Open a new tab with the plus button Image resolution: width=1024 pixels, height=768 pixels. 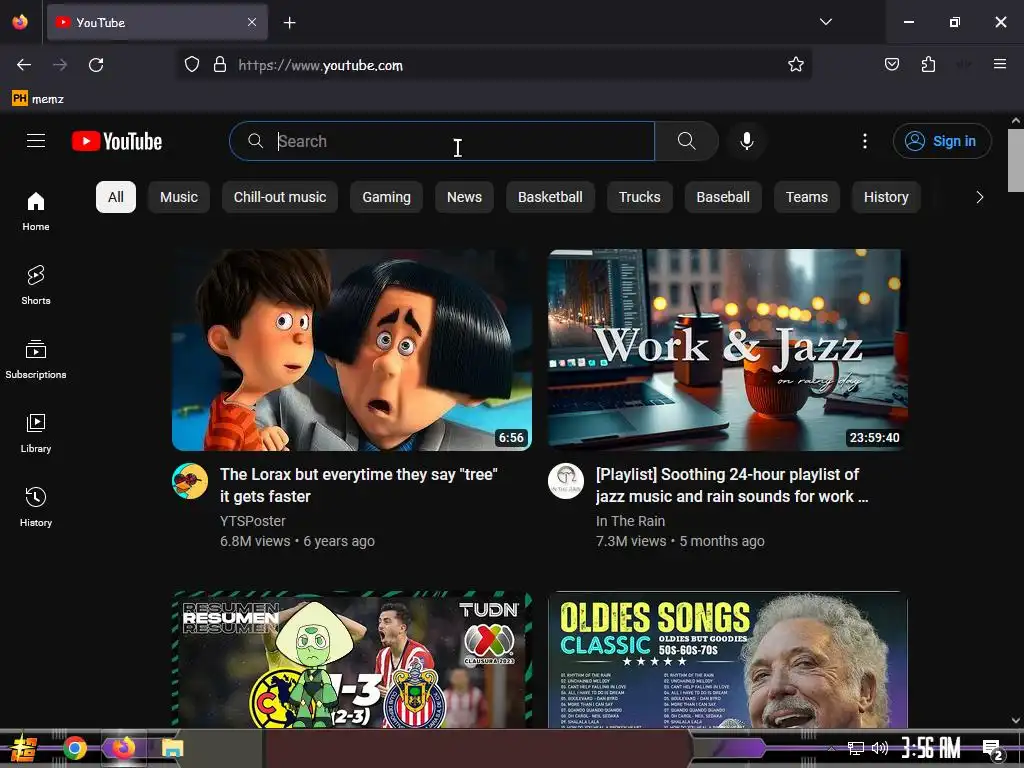pyautogui.click(x=289, y=23)
